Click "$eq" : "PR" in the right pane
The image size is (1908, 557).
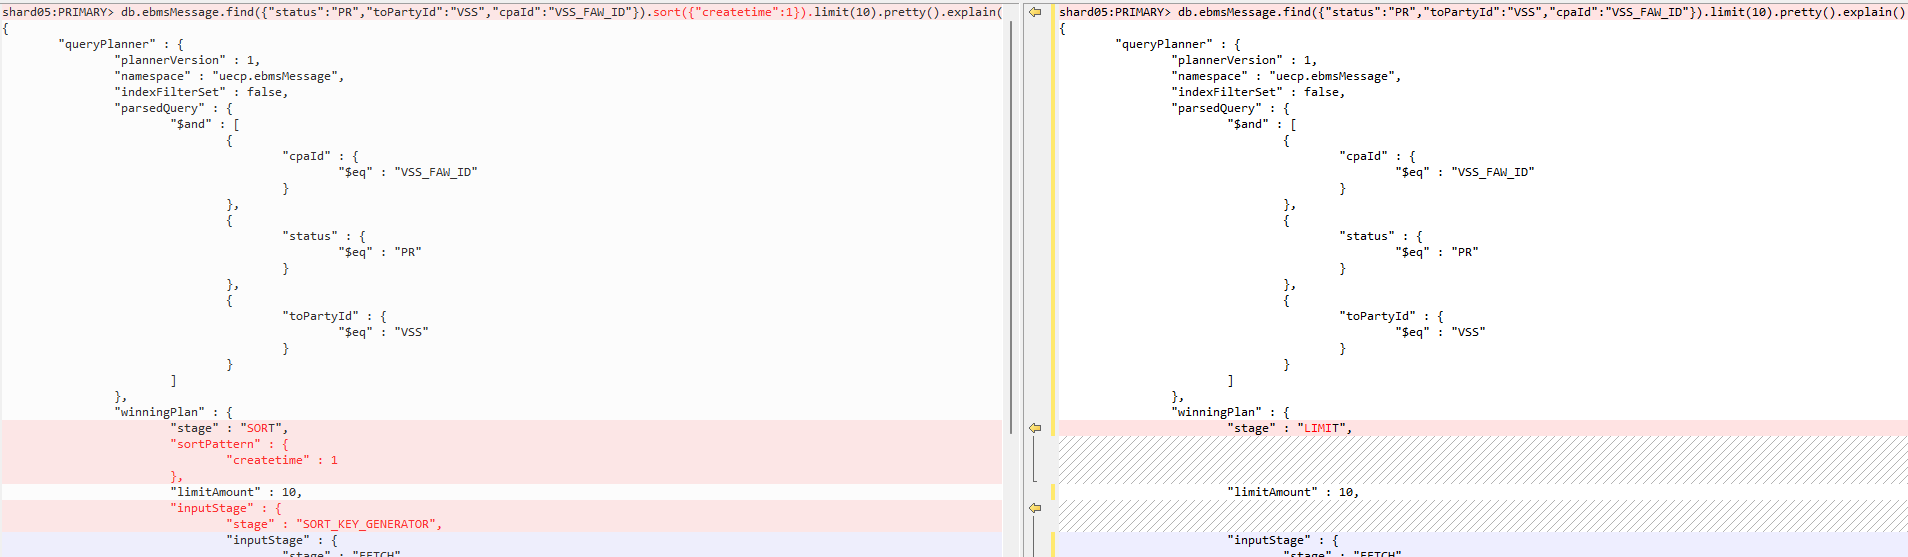(1437, 252)
